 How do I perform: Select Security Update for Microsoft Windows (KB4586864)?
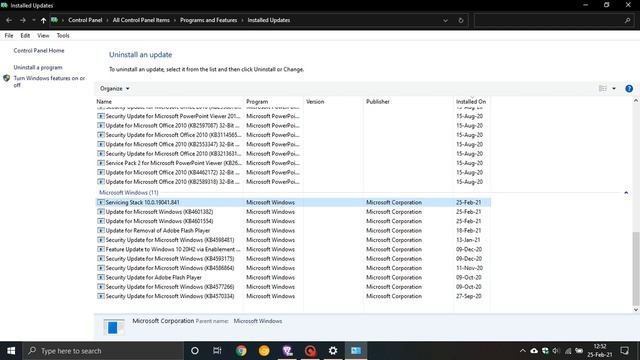[x=293, y=268]
